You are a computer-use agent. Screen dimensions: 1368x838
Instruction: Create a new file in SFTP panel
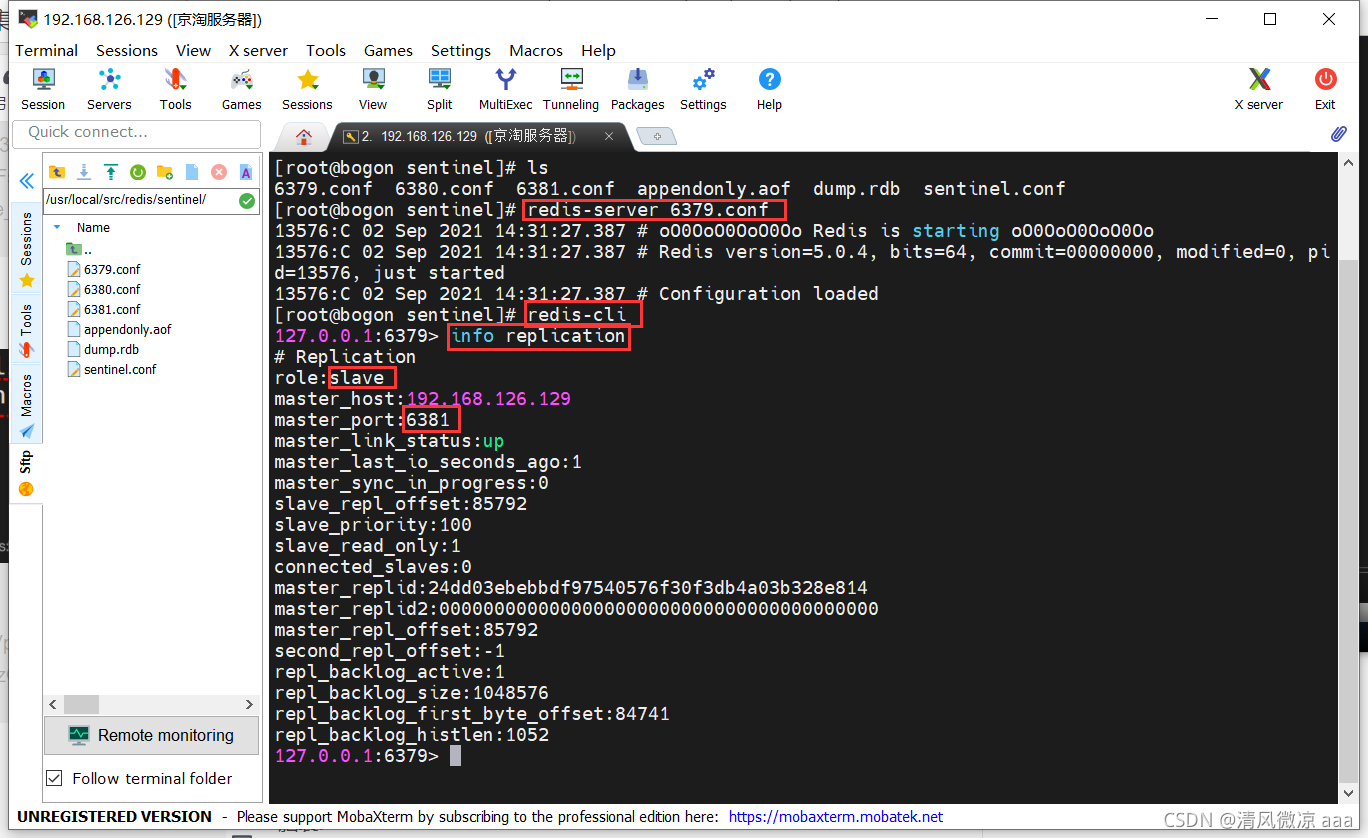coord(192,172)
